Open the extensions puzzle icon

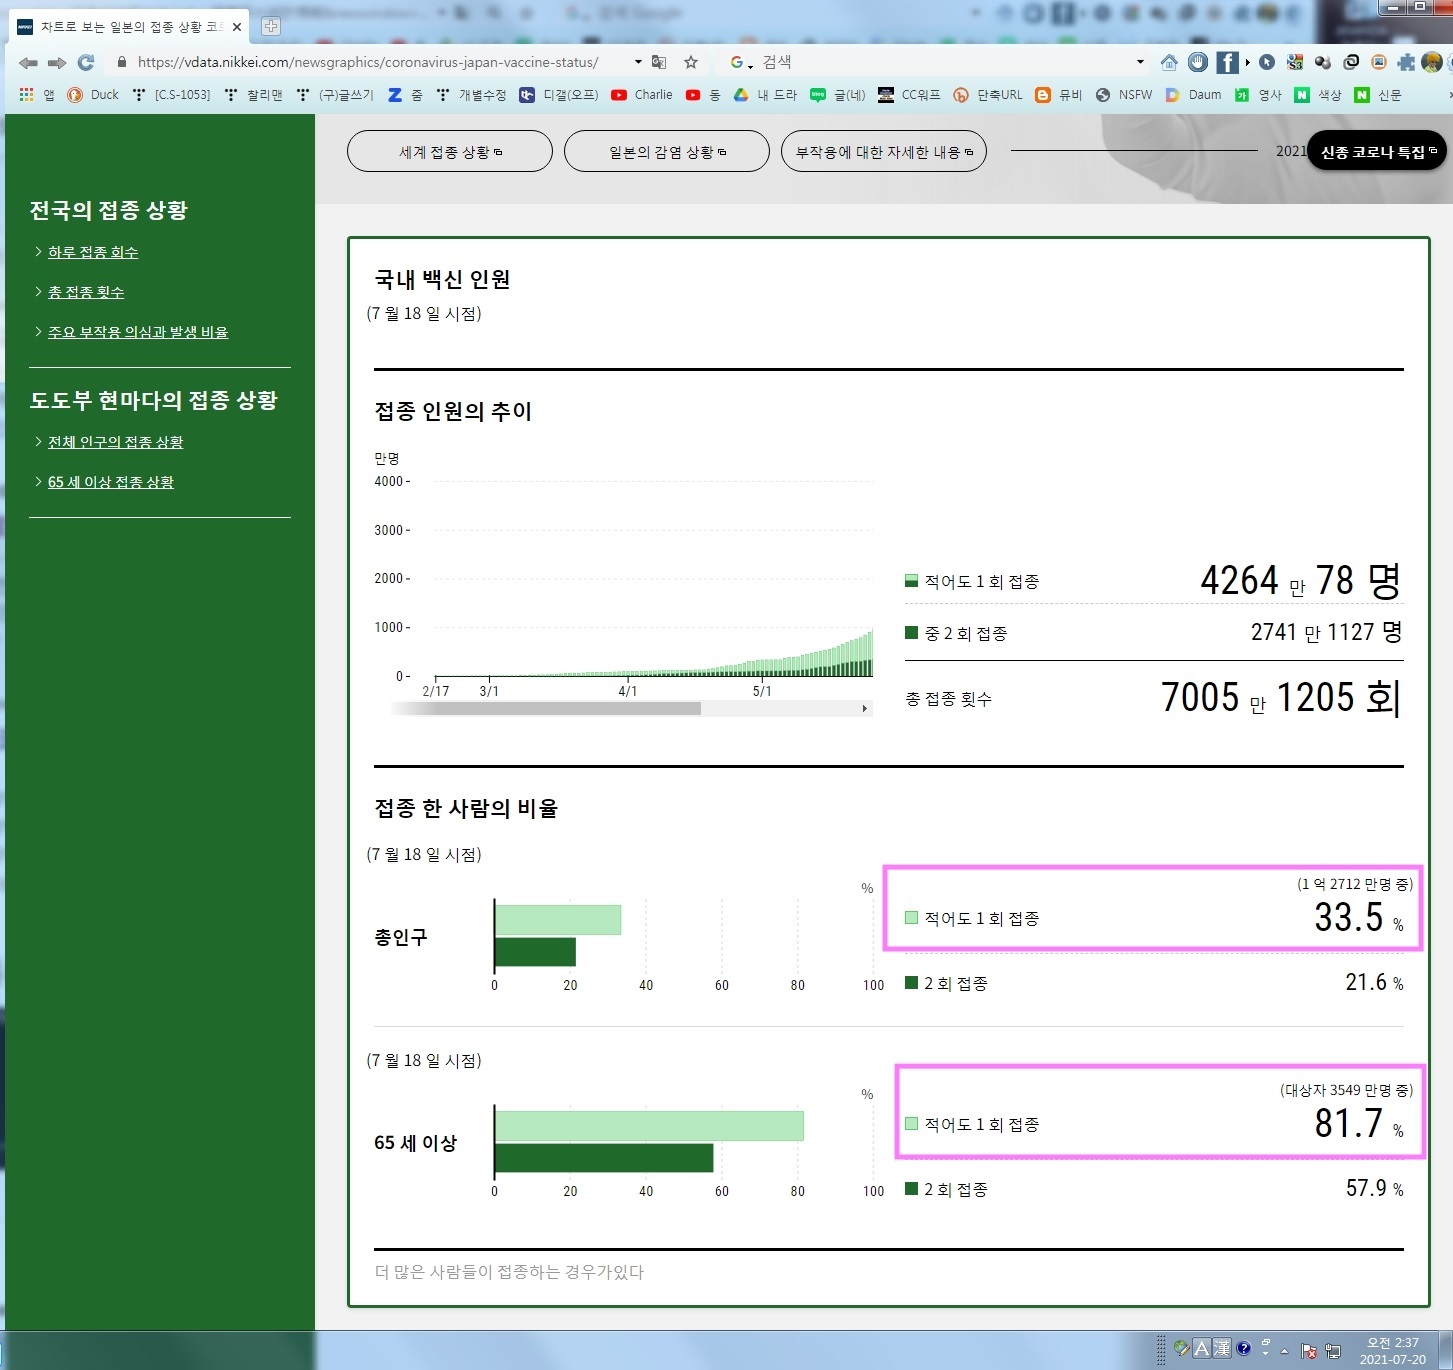pyautogui.click(x=1406, y=62)
